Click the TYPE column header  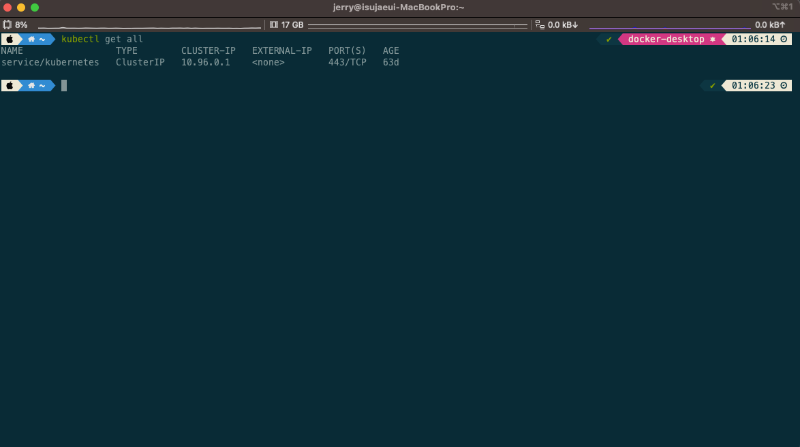(x=127, y=51)
